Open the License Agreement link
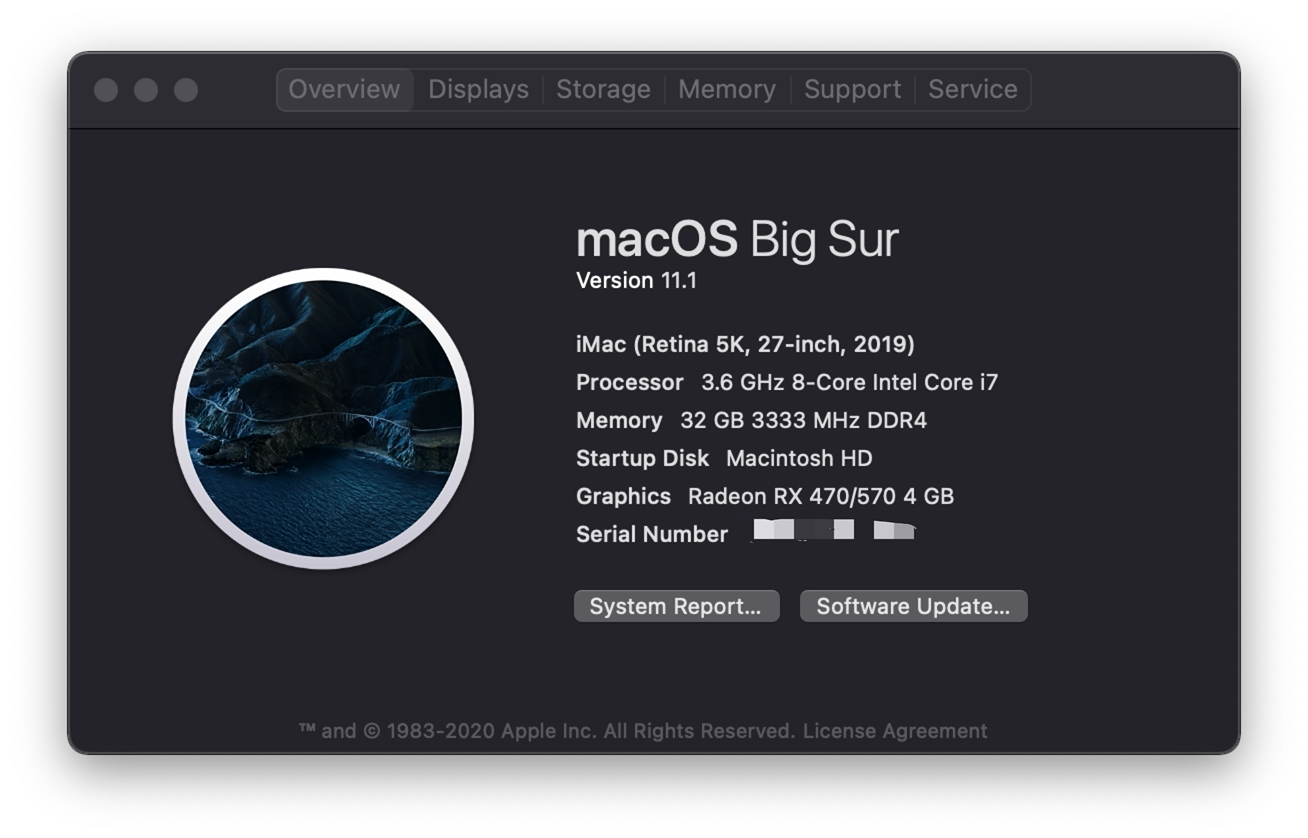 click(x=895, y=731)
